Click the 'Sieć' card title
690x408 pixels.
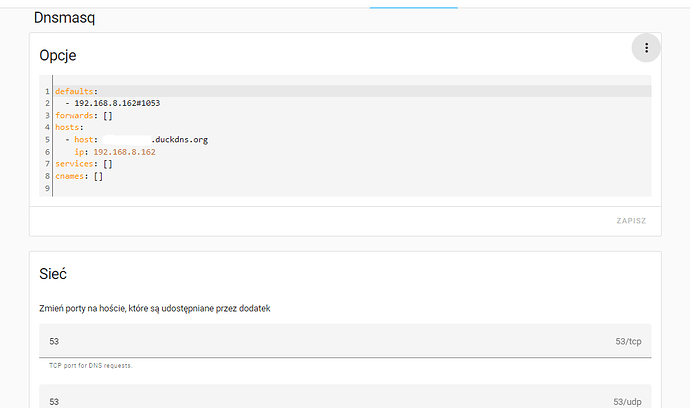pyautogui.click(x=53, y=274)
